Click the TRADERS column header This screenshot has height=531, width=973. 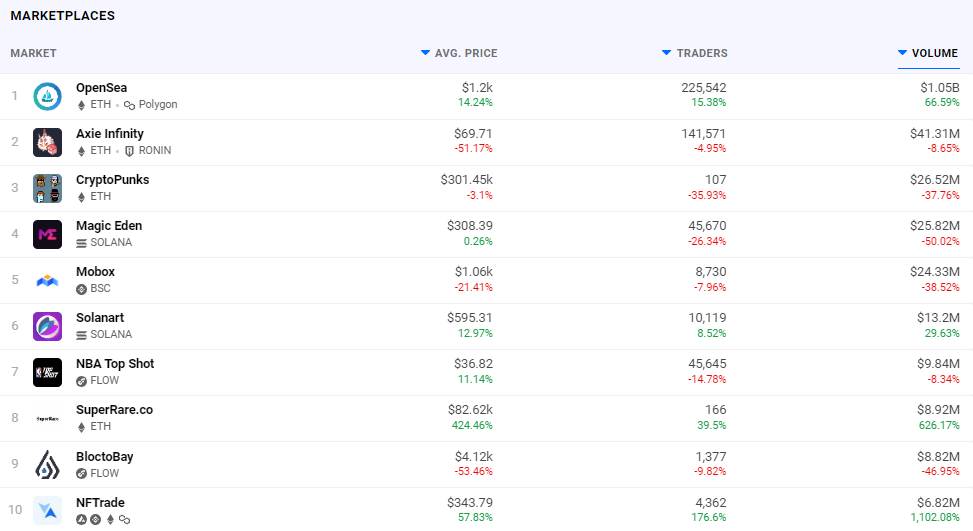pyautogui.click(x=702, y=53)
